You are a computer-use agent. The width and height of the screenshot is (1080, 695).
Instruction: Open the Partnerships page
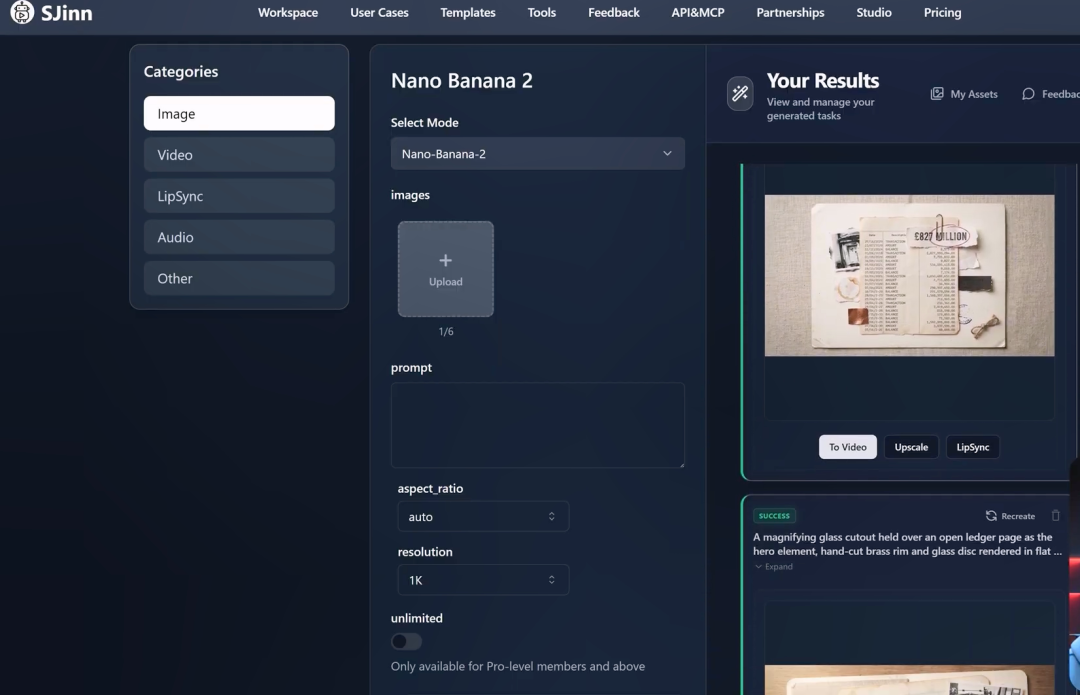pos(790,12)
